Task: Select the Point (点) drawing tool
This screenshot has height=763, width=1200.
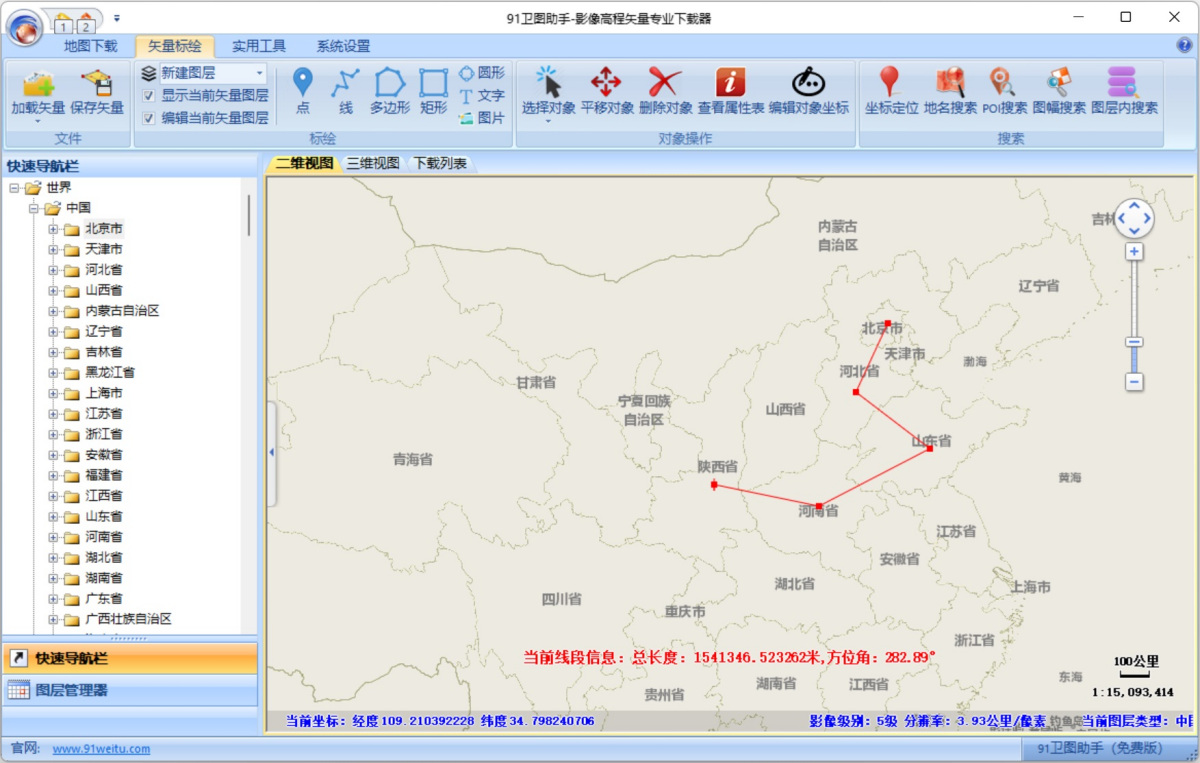Action: click(302, 91)
